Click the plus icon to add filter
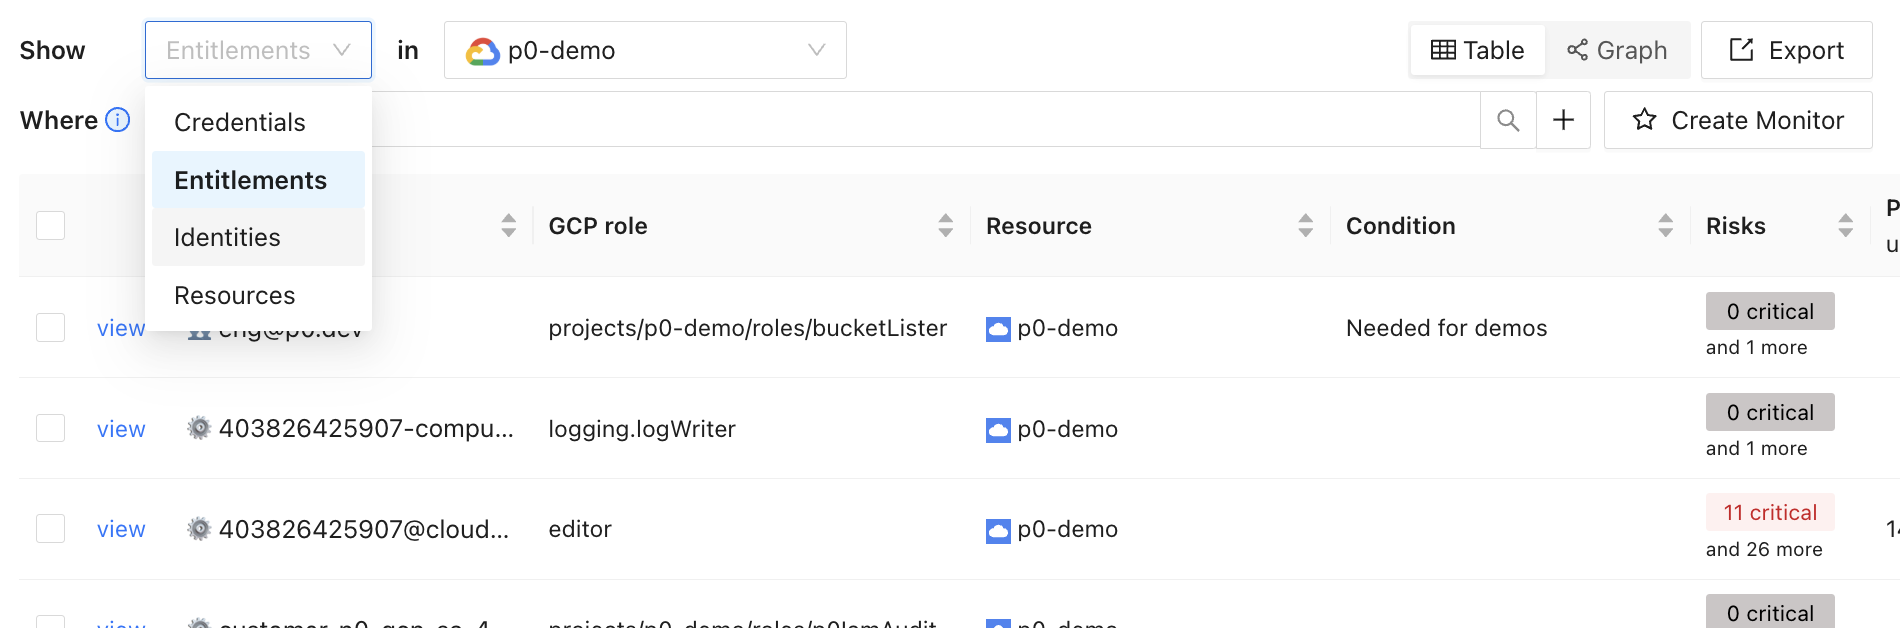Viewport: 1900px width, 628px height. (1563, 121)
